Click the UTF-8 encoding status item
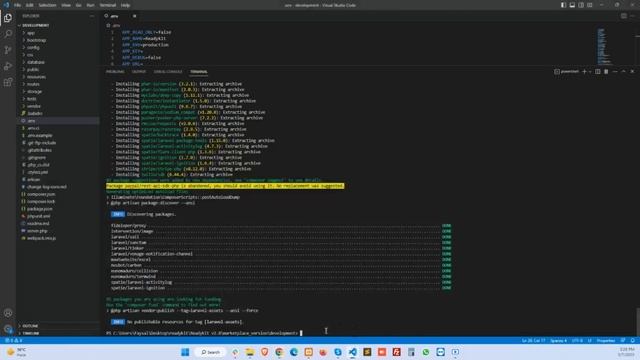The image size is (640, 360). point(577,340)
